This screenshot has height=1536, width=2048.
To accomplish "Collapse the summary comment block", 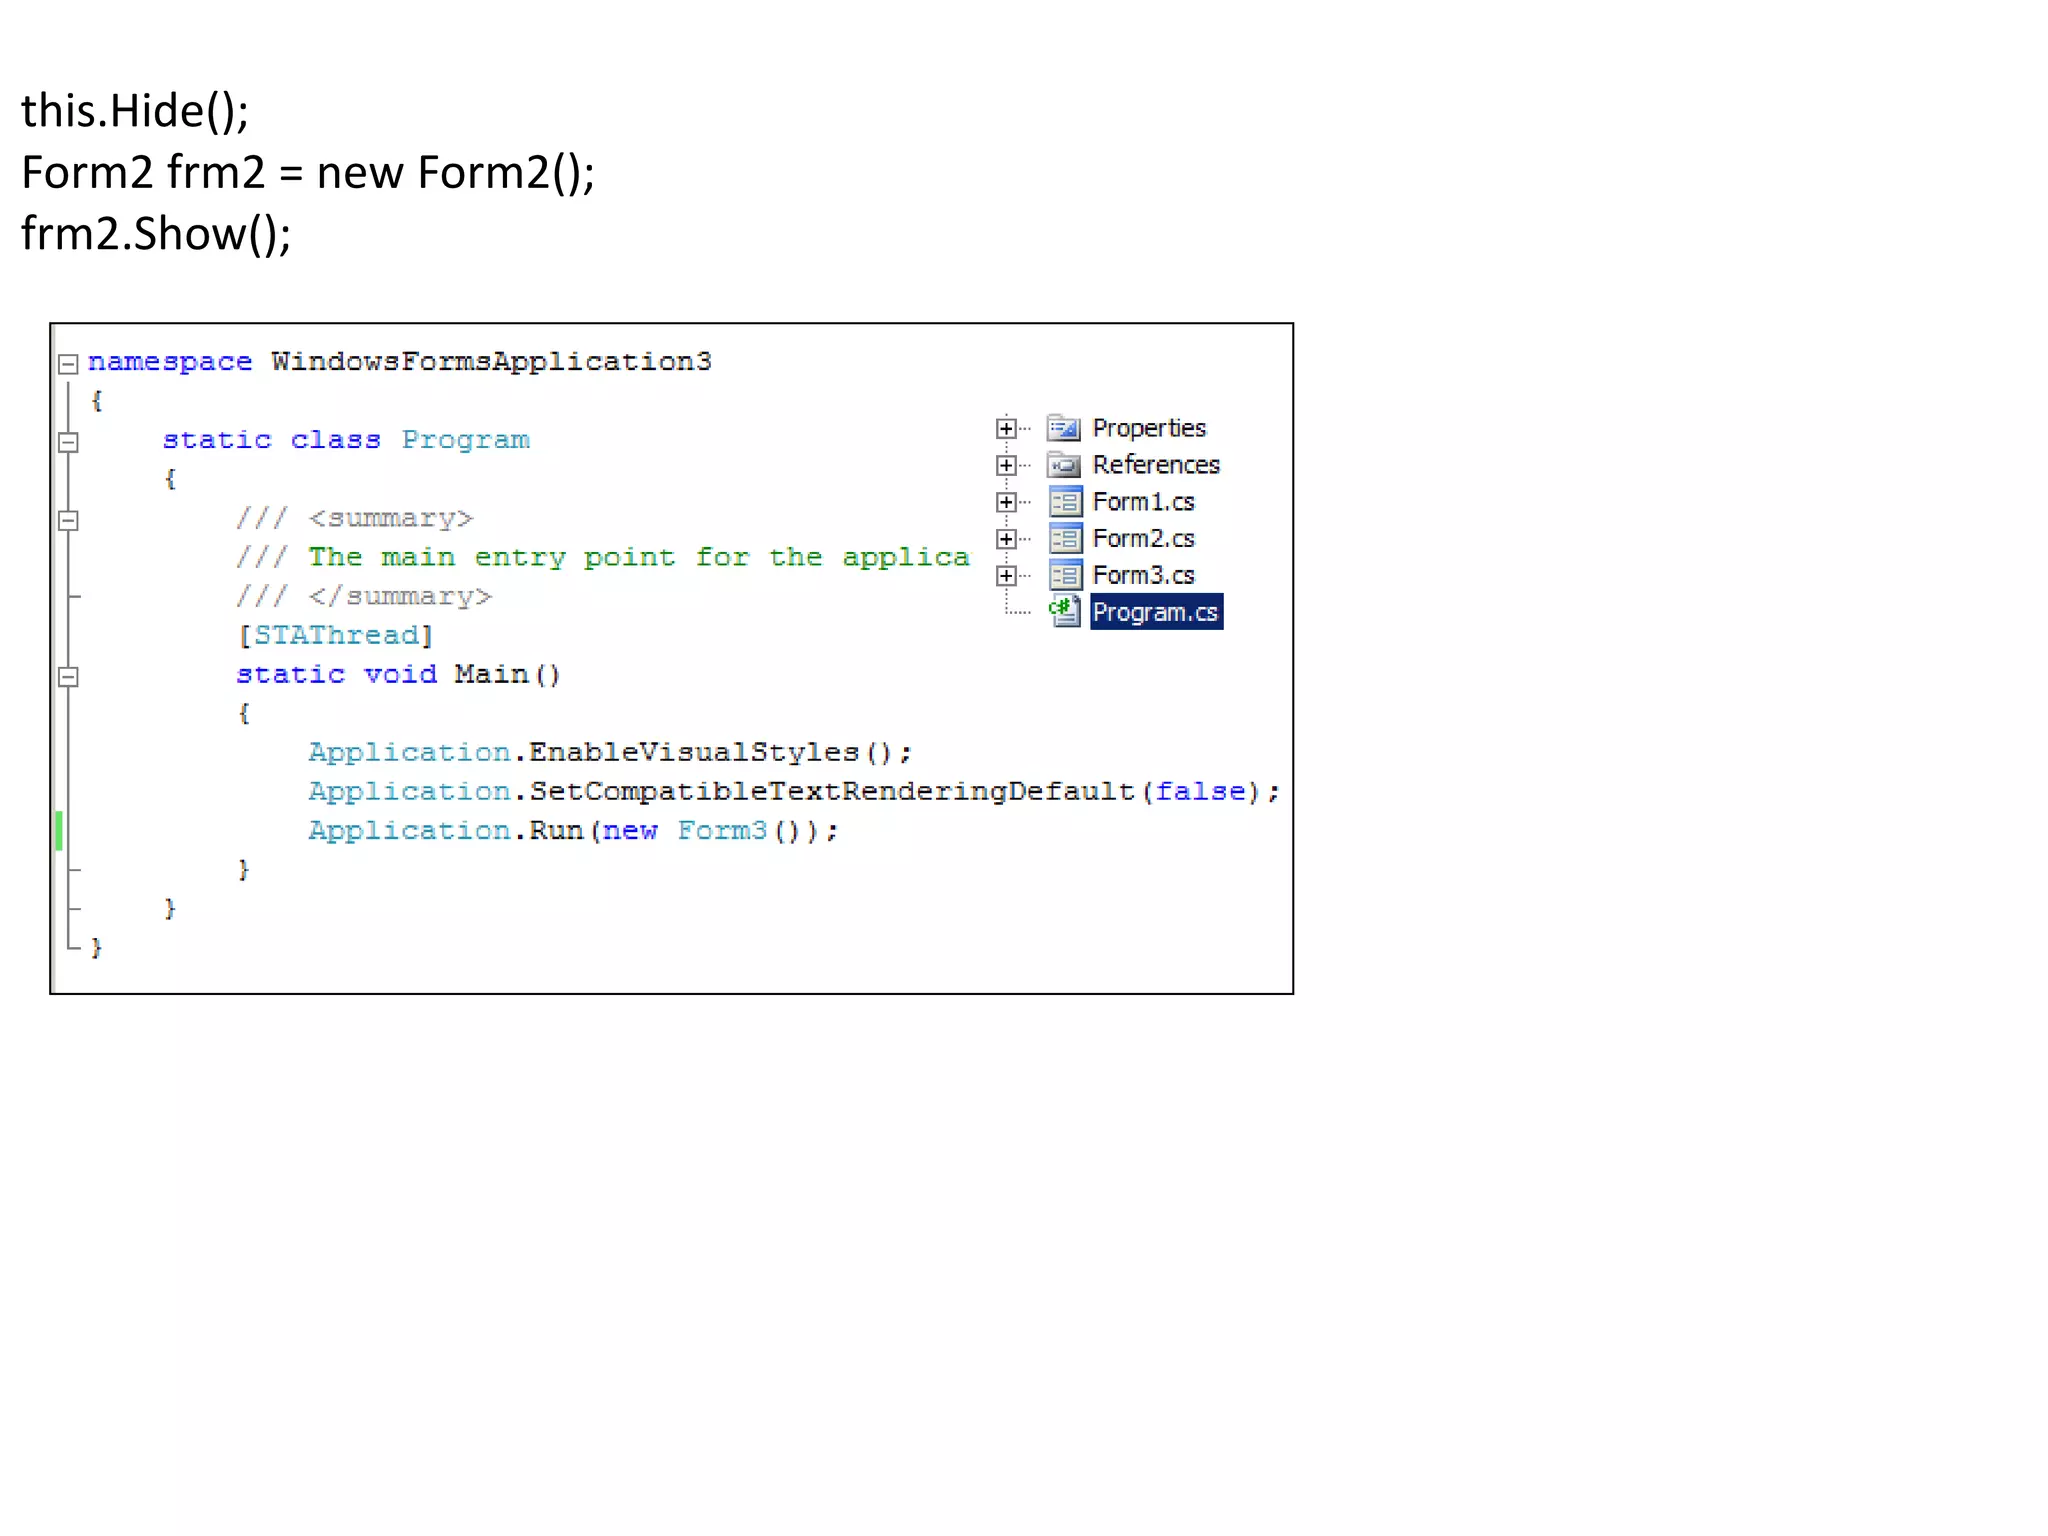I will (x=68, y=520).
